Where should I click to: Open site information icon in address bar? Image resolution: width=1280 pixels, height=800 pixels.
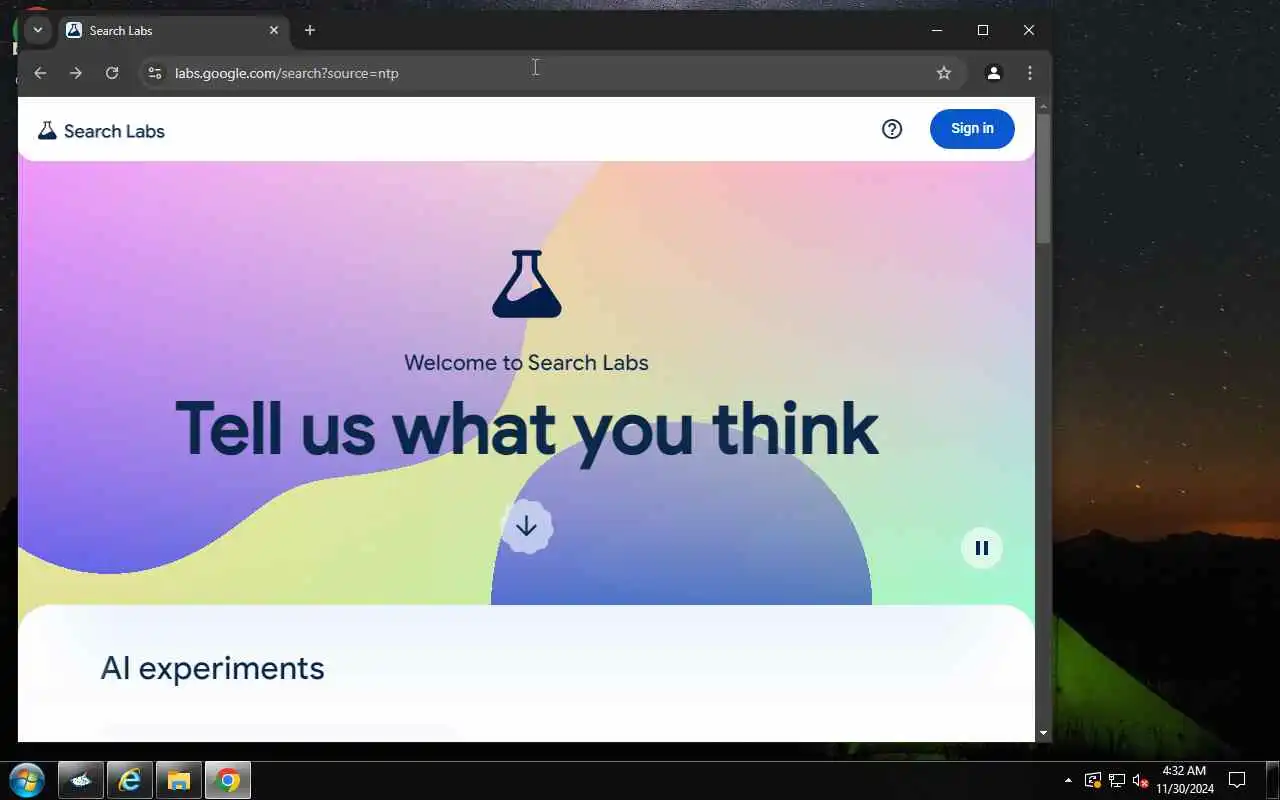click(154, 73)
